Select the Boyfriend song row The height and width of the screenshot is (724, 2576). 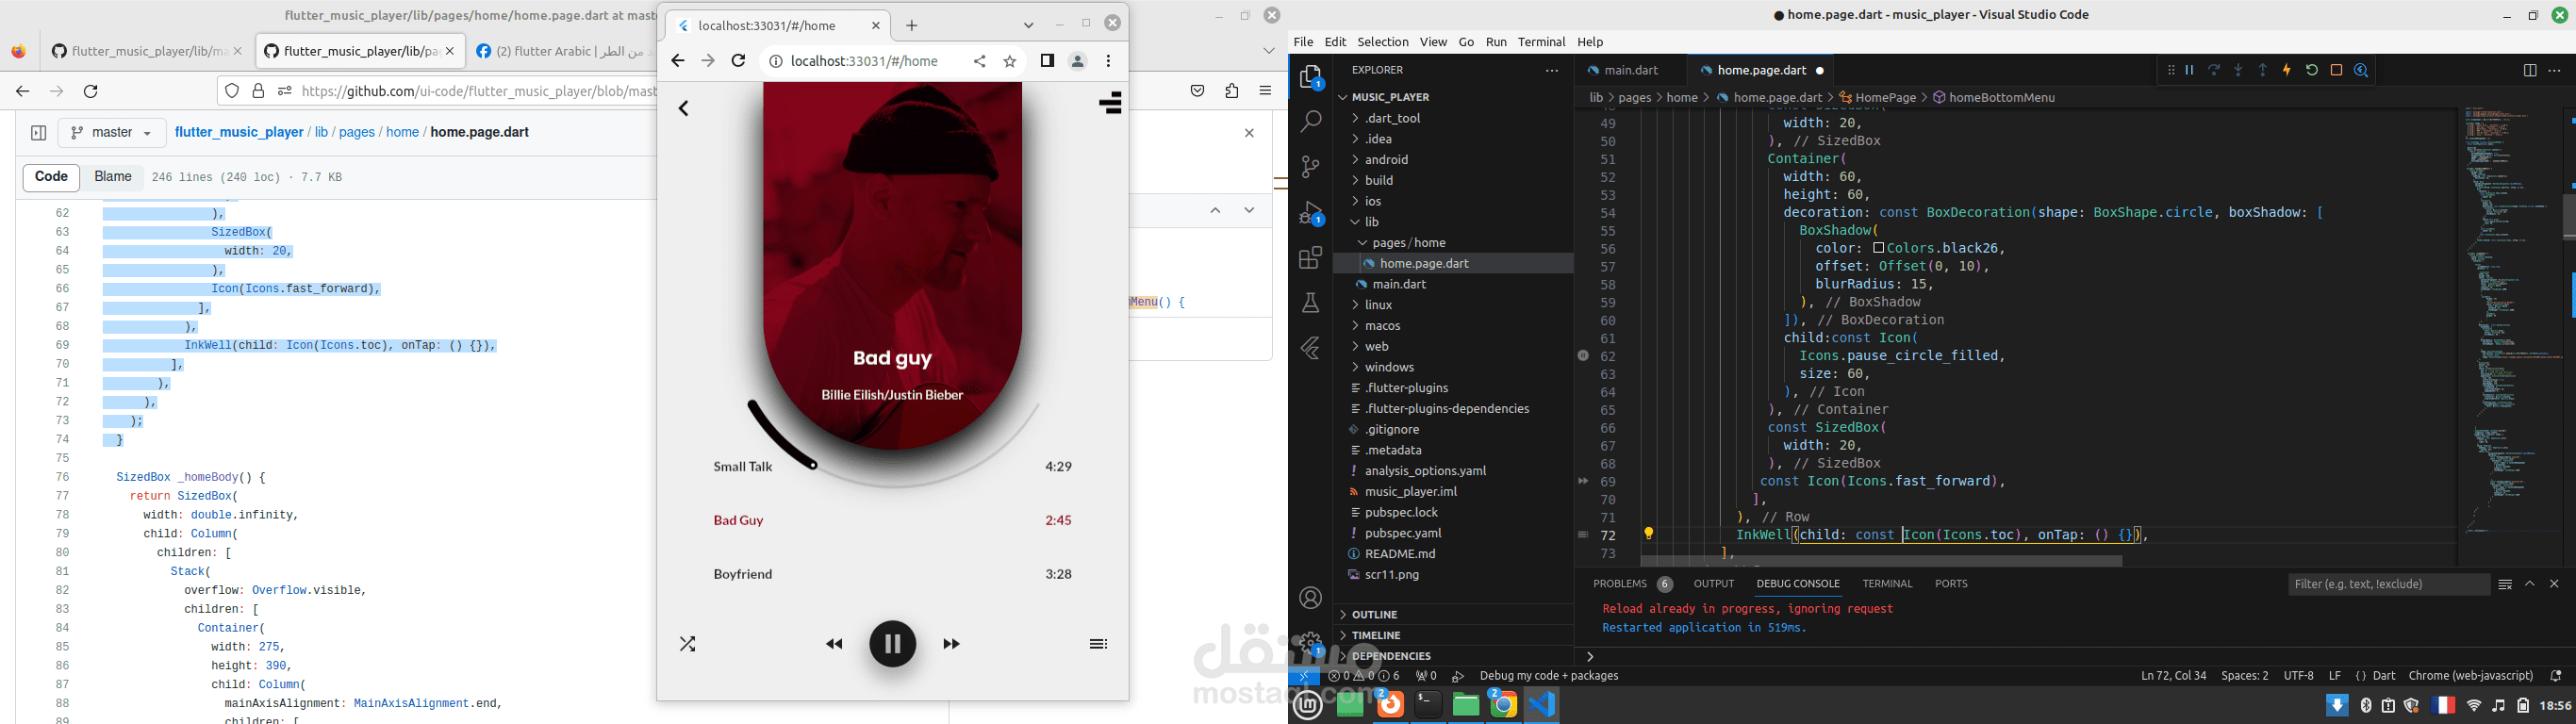click(893, 575)
